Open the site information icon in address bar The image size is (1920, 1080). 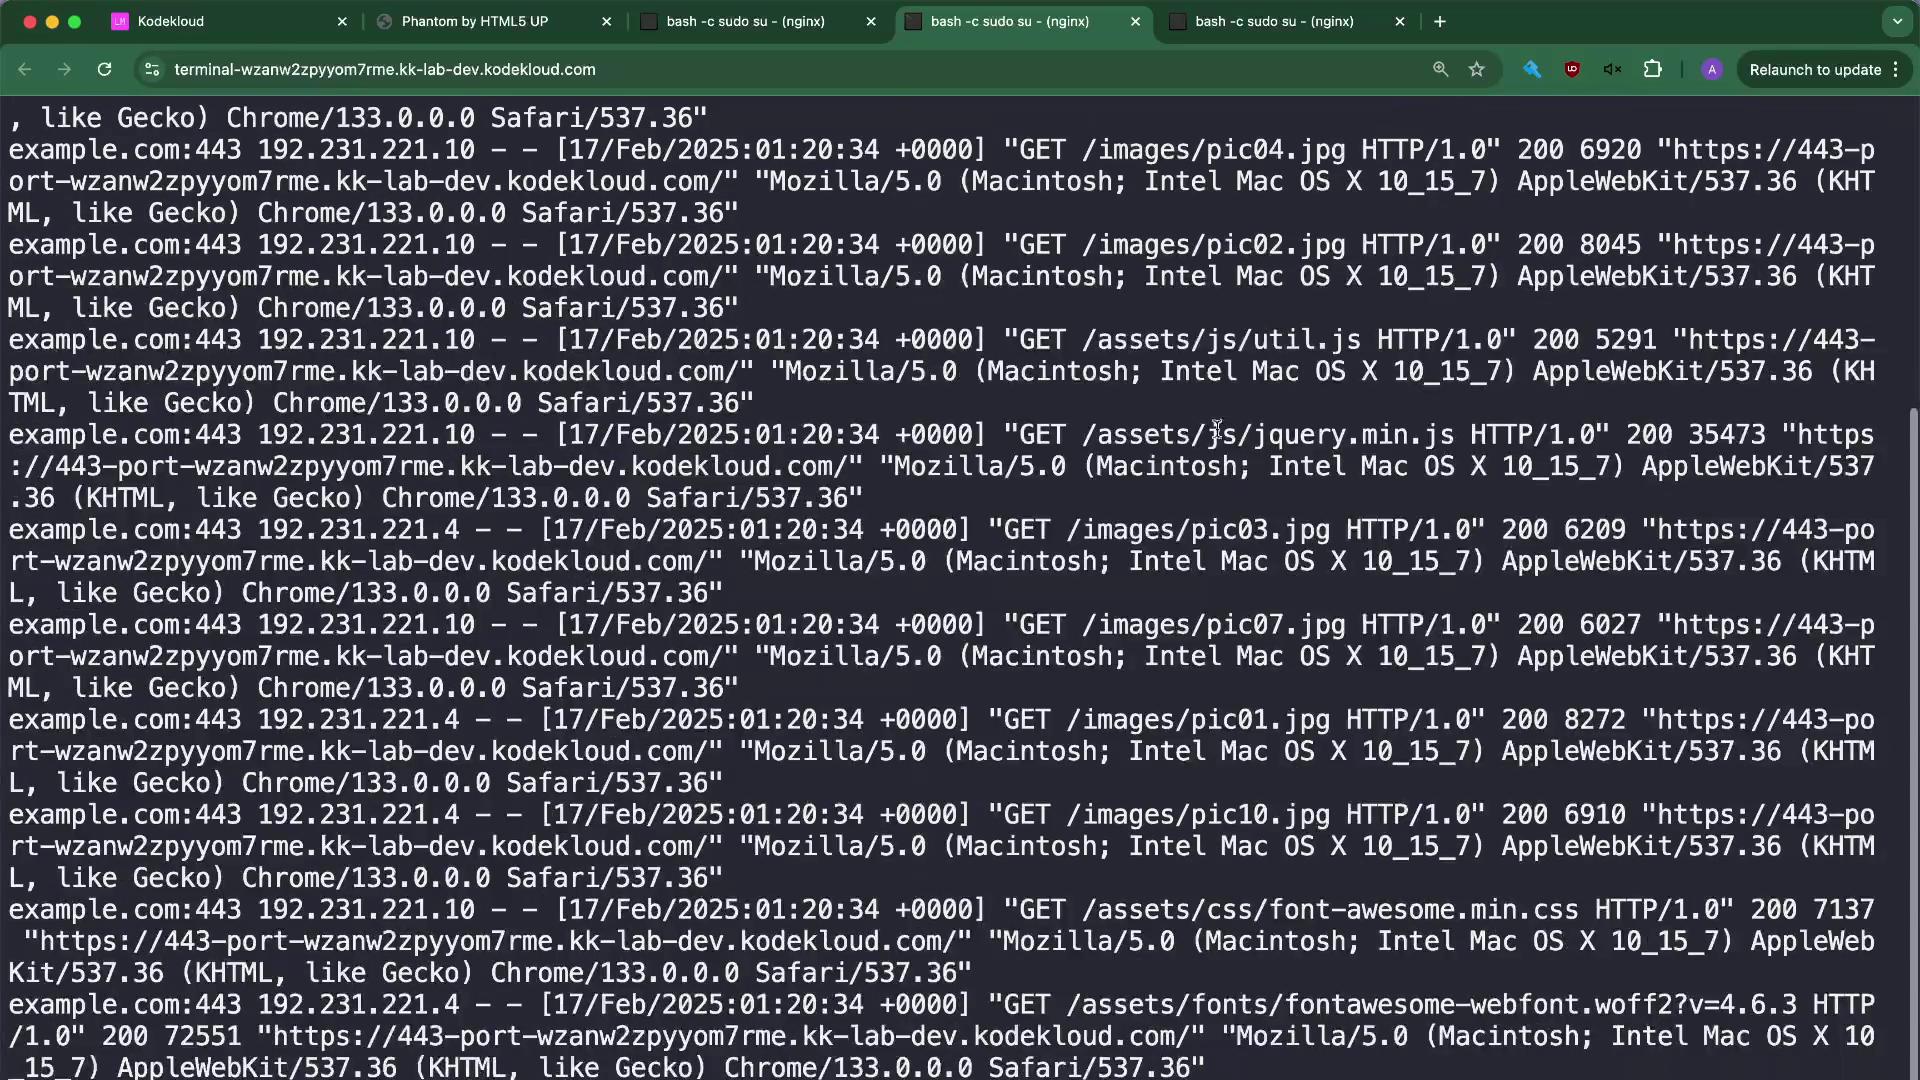152,69
